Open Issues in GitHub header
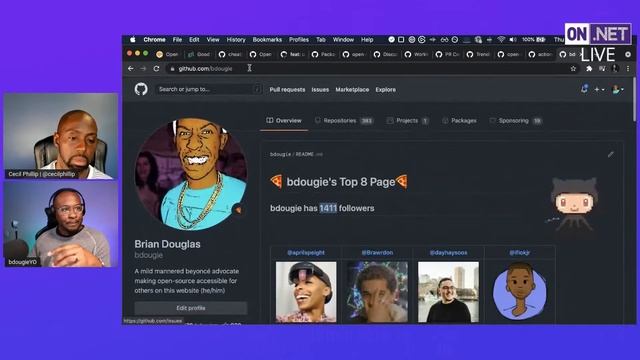The height and width of the screenshot is (360, 640). click(x=320, y=89)
